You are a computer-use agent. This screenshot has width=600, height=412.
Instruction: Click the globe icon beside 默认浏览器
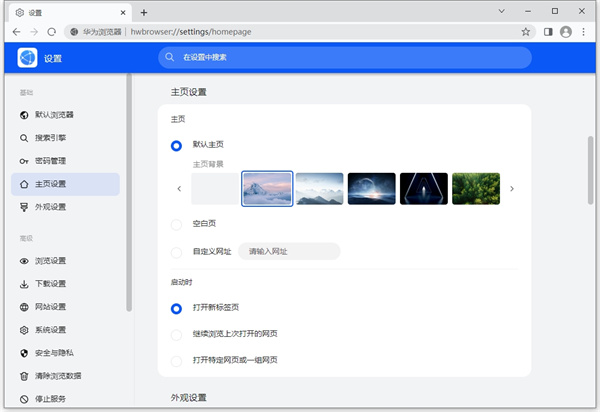[24, 115]
